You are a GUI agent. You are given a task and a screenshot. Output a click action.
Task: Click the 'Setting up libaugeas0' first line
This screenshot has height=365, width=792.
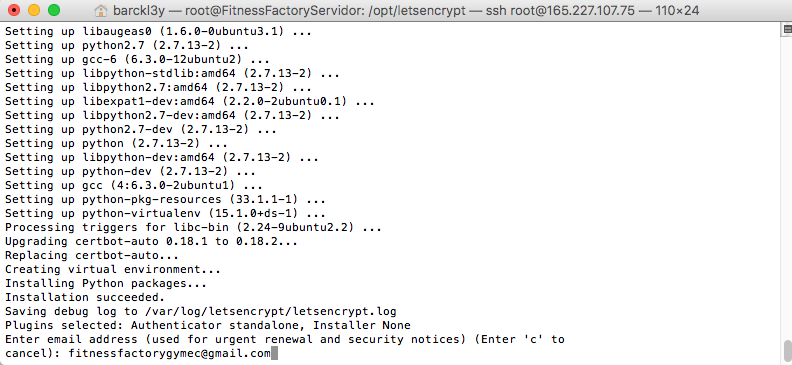pos(158,31)
